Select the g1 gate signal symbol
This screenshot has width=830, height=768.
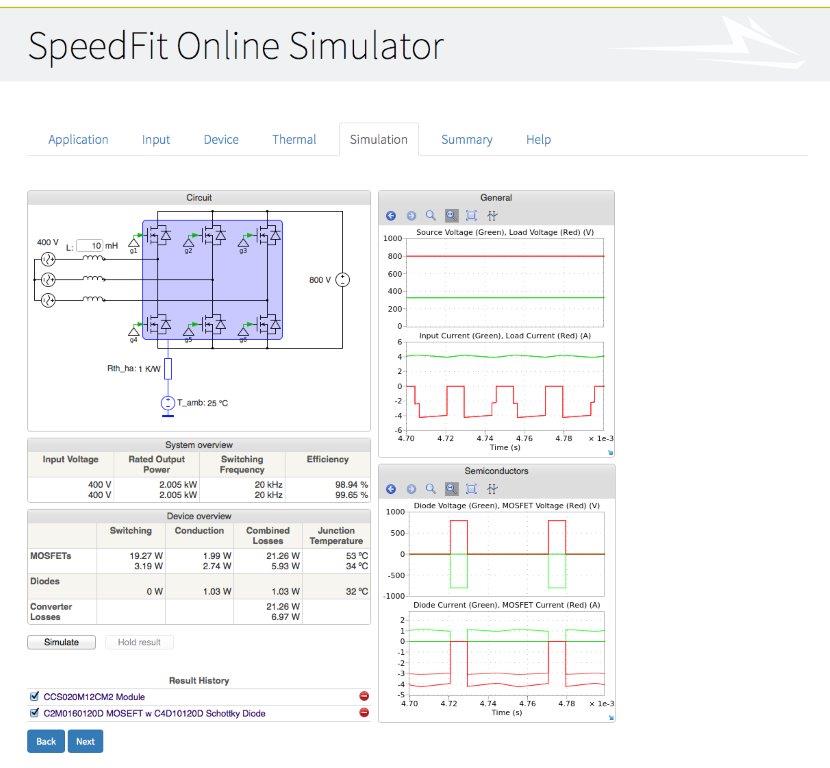point(134,242)
